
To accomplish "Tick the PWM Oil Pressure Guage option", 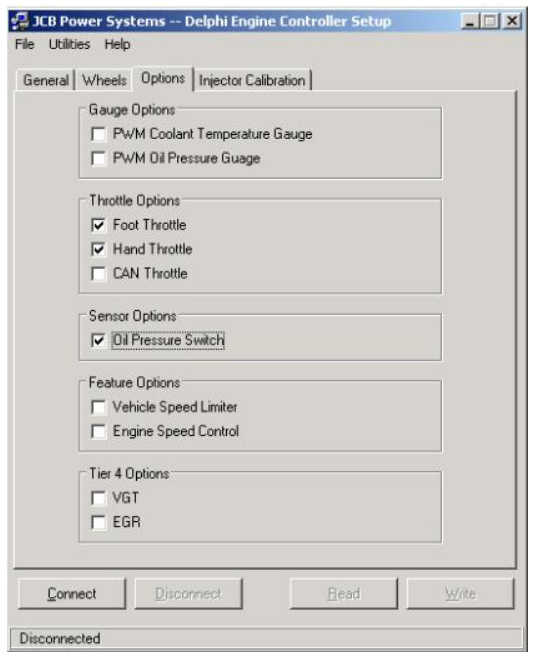I will point(98,159).
